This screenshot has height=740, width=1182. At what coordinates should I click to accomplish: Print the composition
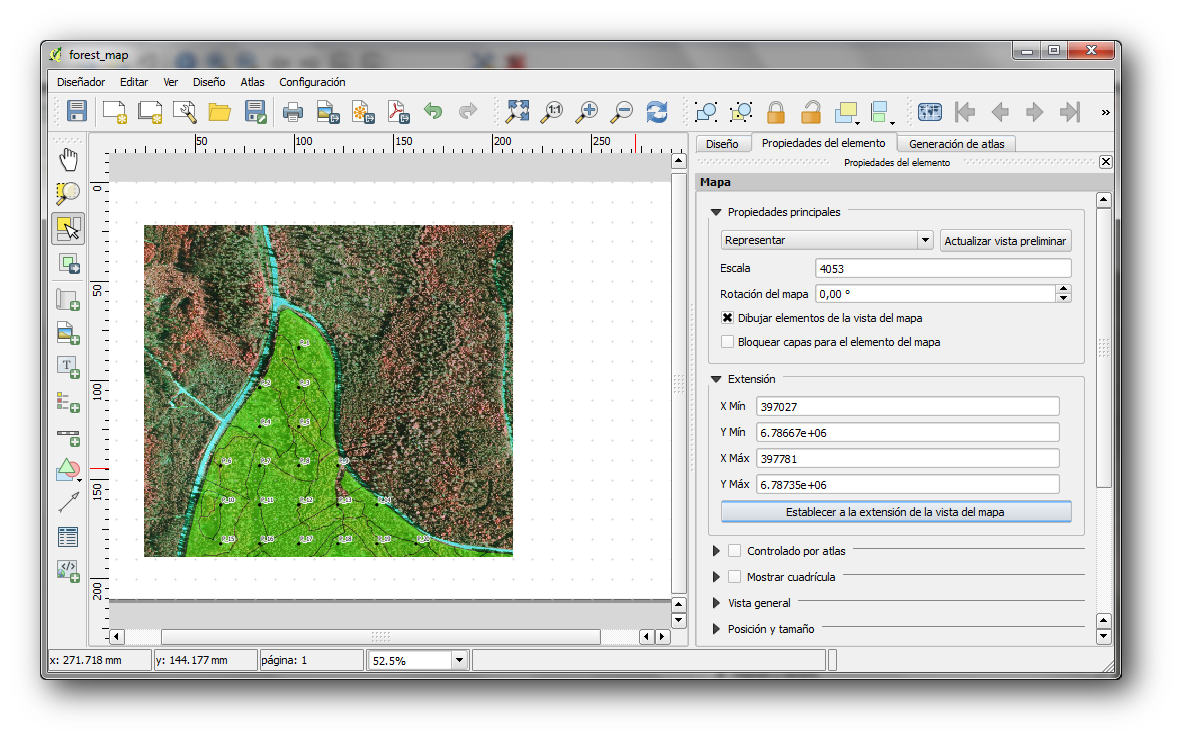(292, 112)
